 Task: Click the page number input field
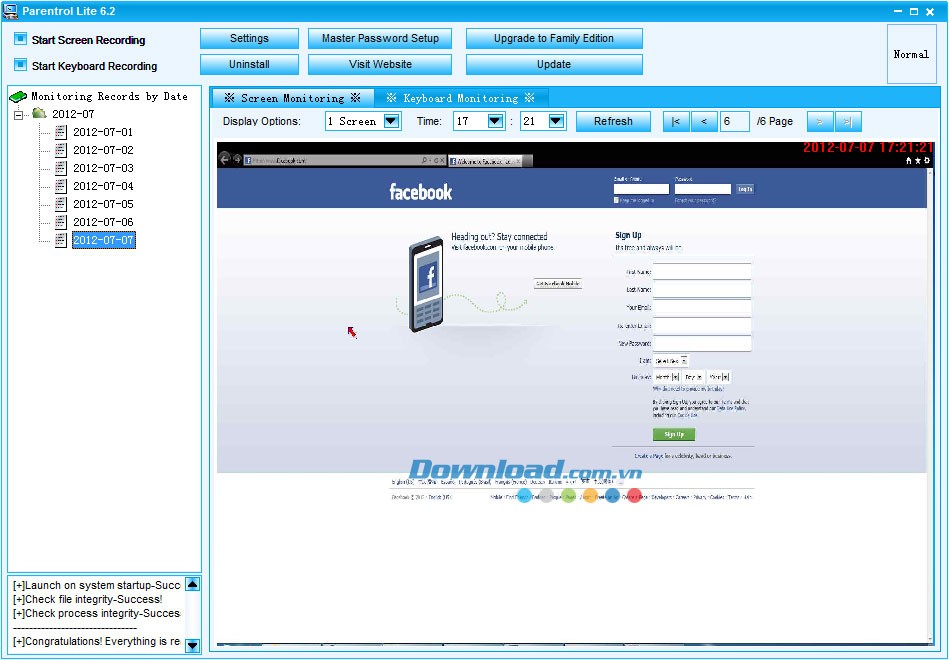(734, 121)
